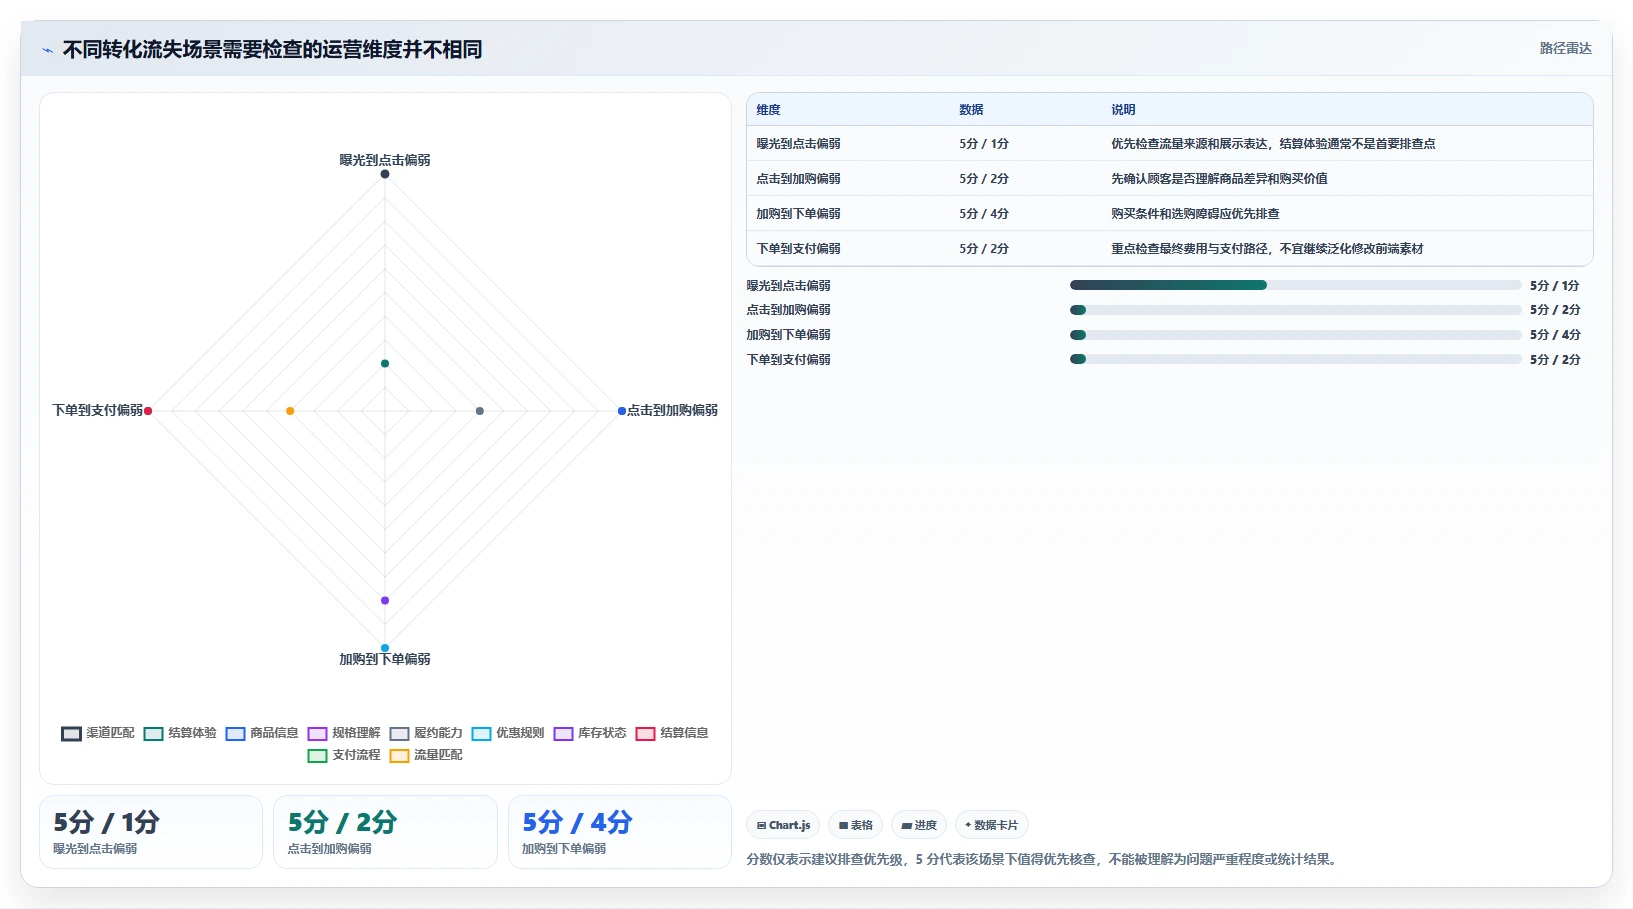The width and height of the screenshot is (1633, 909).
Task: Open the 5分 / 1分 曝光到点击偏弱 card
Action: (151, 832)
